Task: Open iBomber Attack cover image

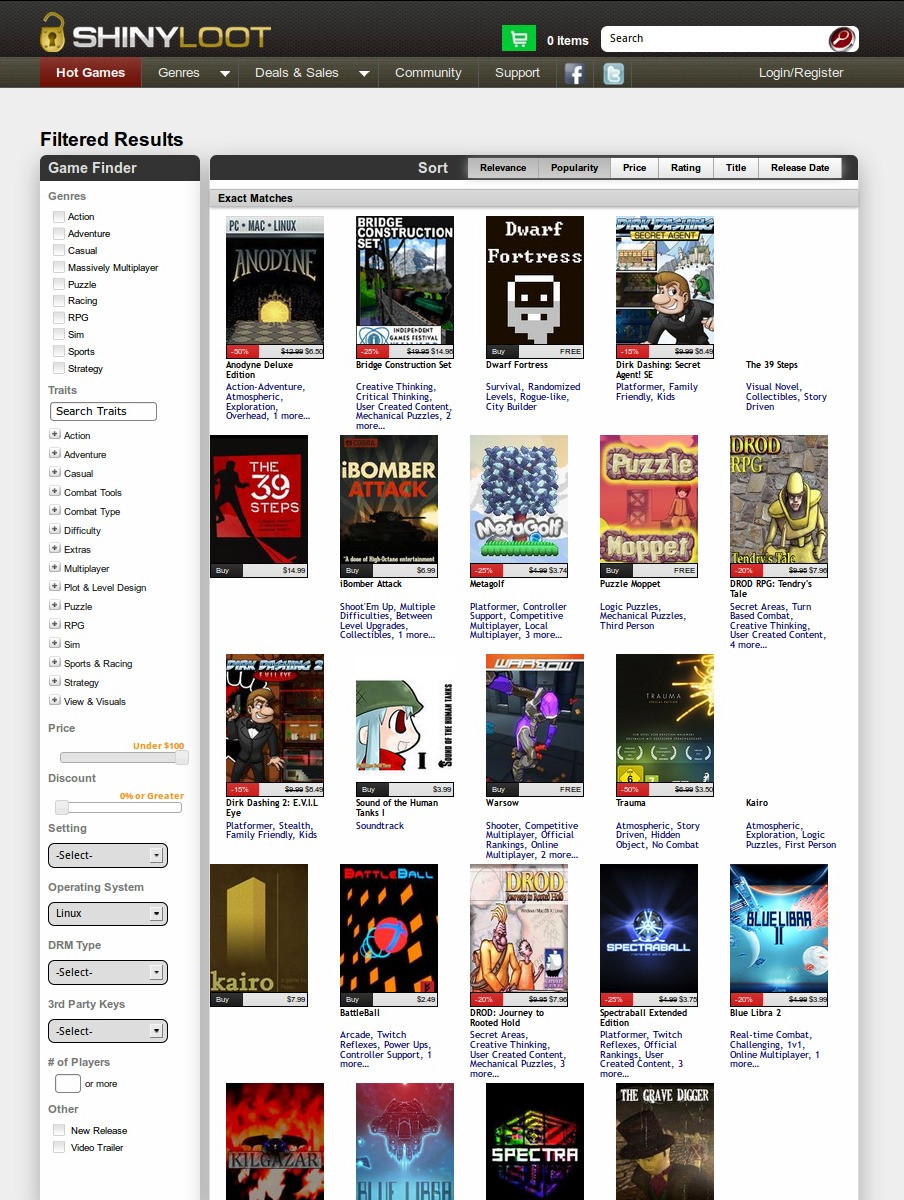Action: click(x=389, y=499)
